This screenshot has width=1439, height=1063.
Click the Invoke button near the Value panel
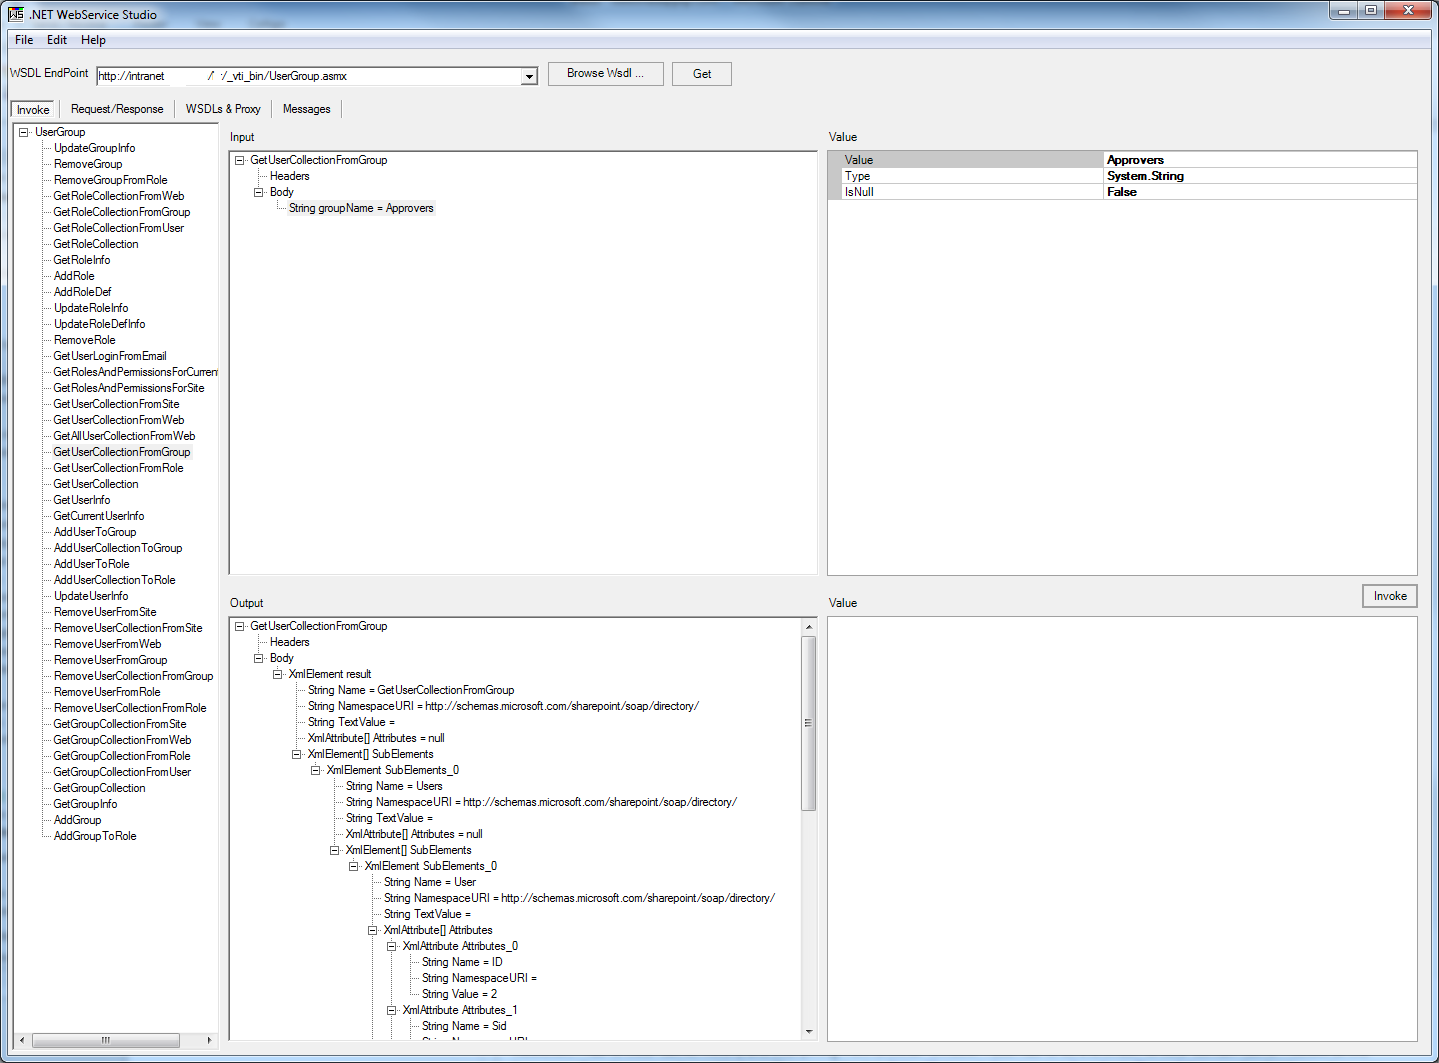(x=1390, y=596)
